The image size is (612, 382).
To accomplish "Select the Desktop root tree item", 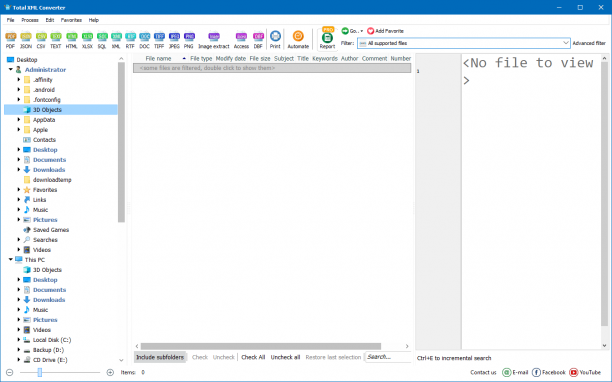I will pos(27,60).
